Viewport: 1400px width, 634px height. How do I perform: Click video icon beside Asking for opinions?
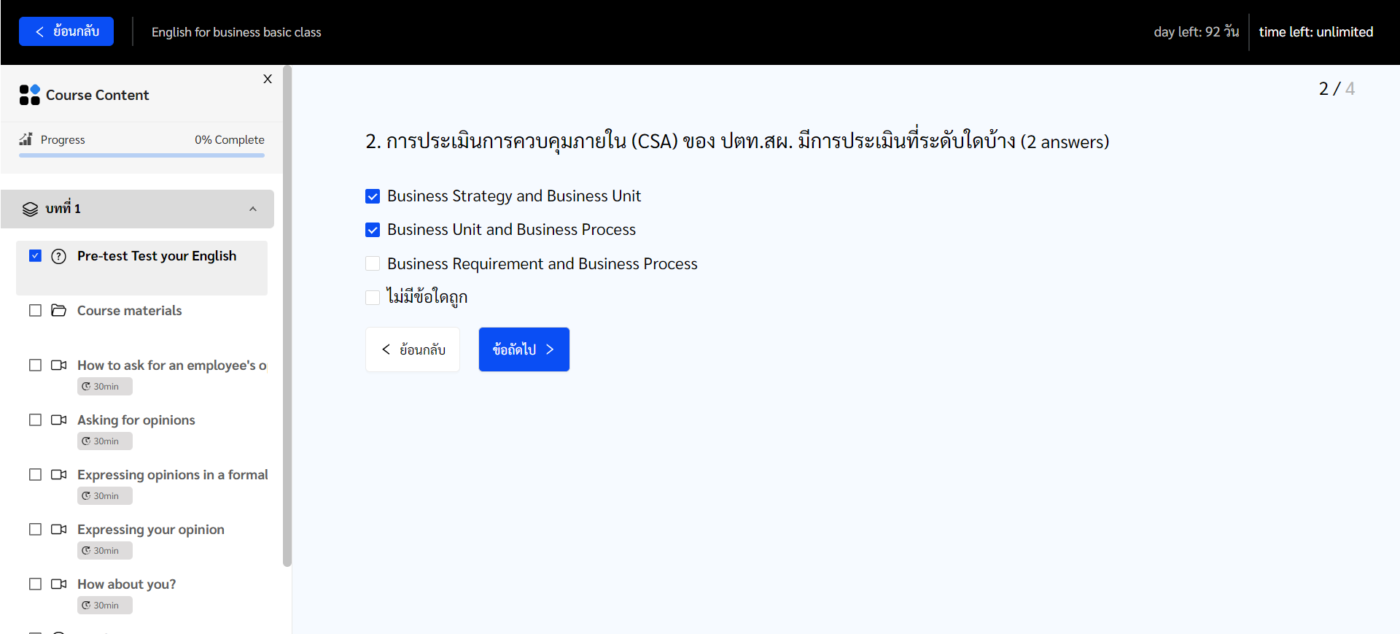point(59,420)
